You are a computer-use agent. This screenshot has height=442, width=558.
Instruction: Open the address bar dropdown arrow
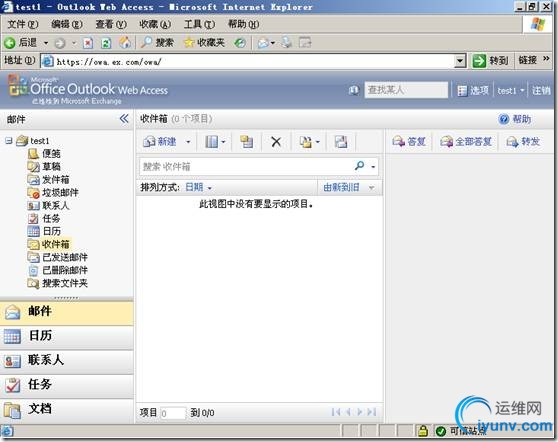[x=460, y=61]
